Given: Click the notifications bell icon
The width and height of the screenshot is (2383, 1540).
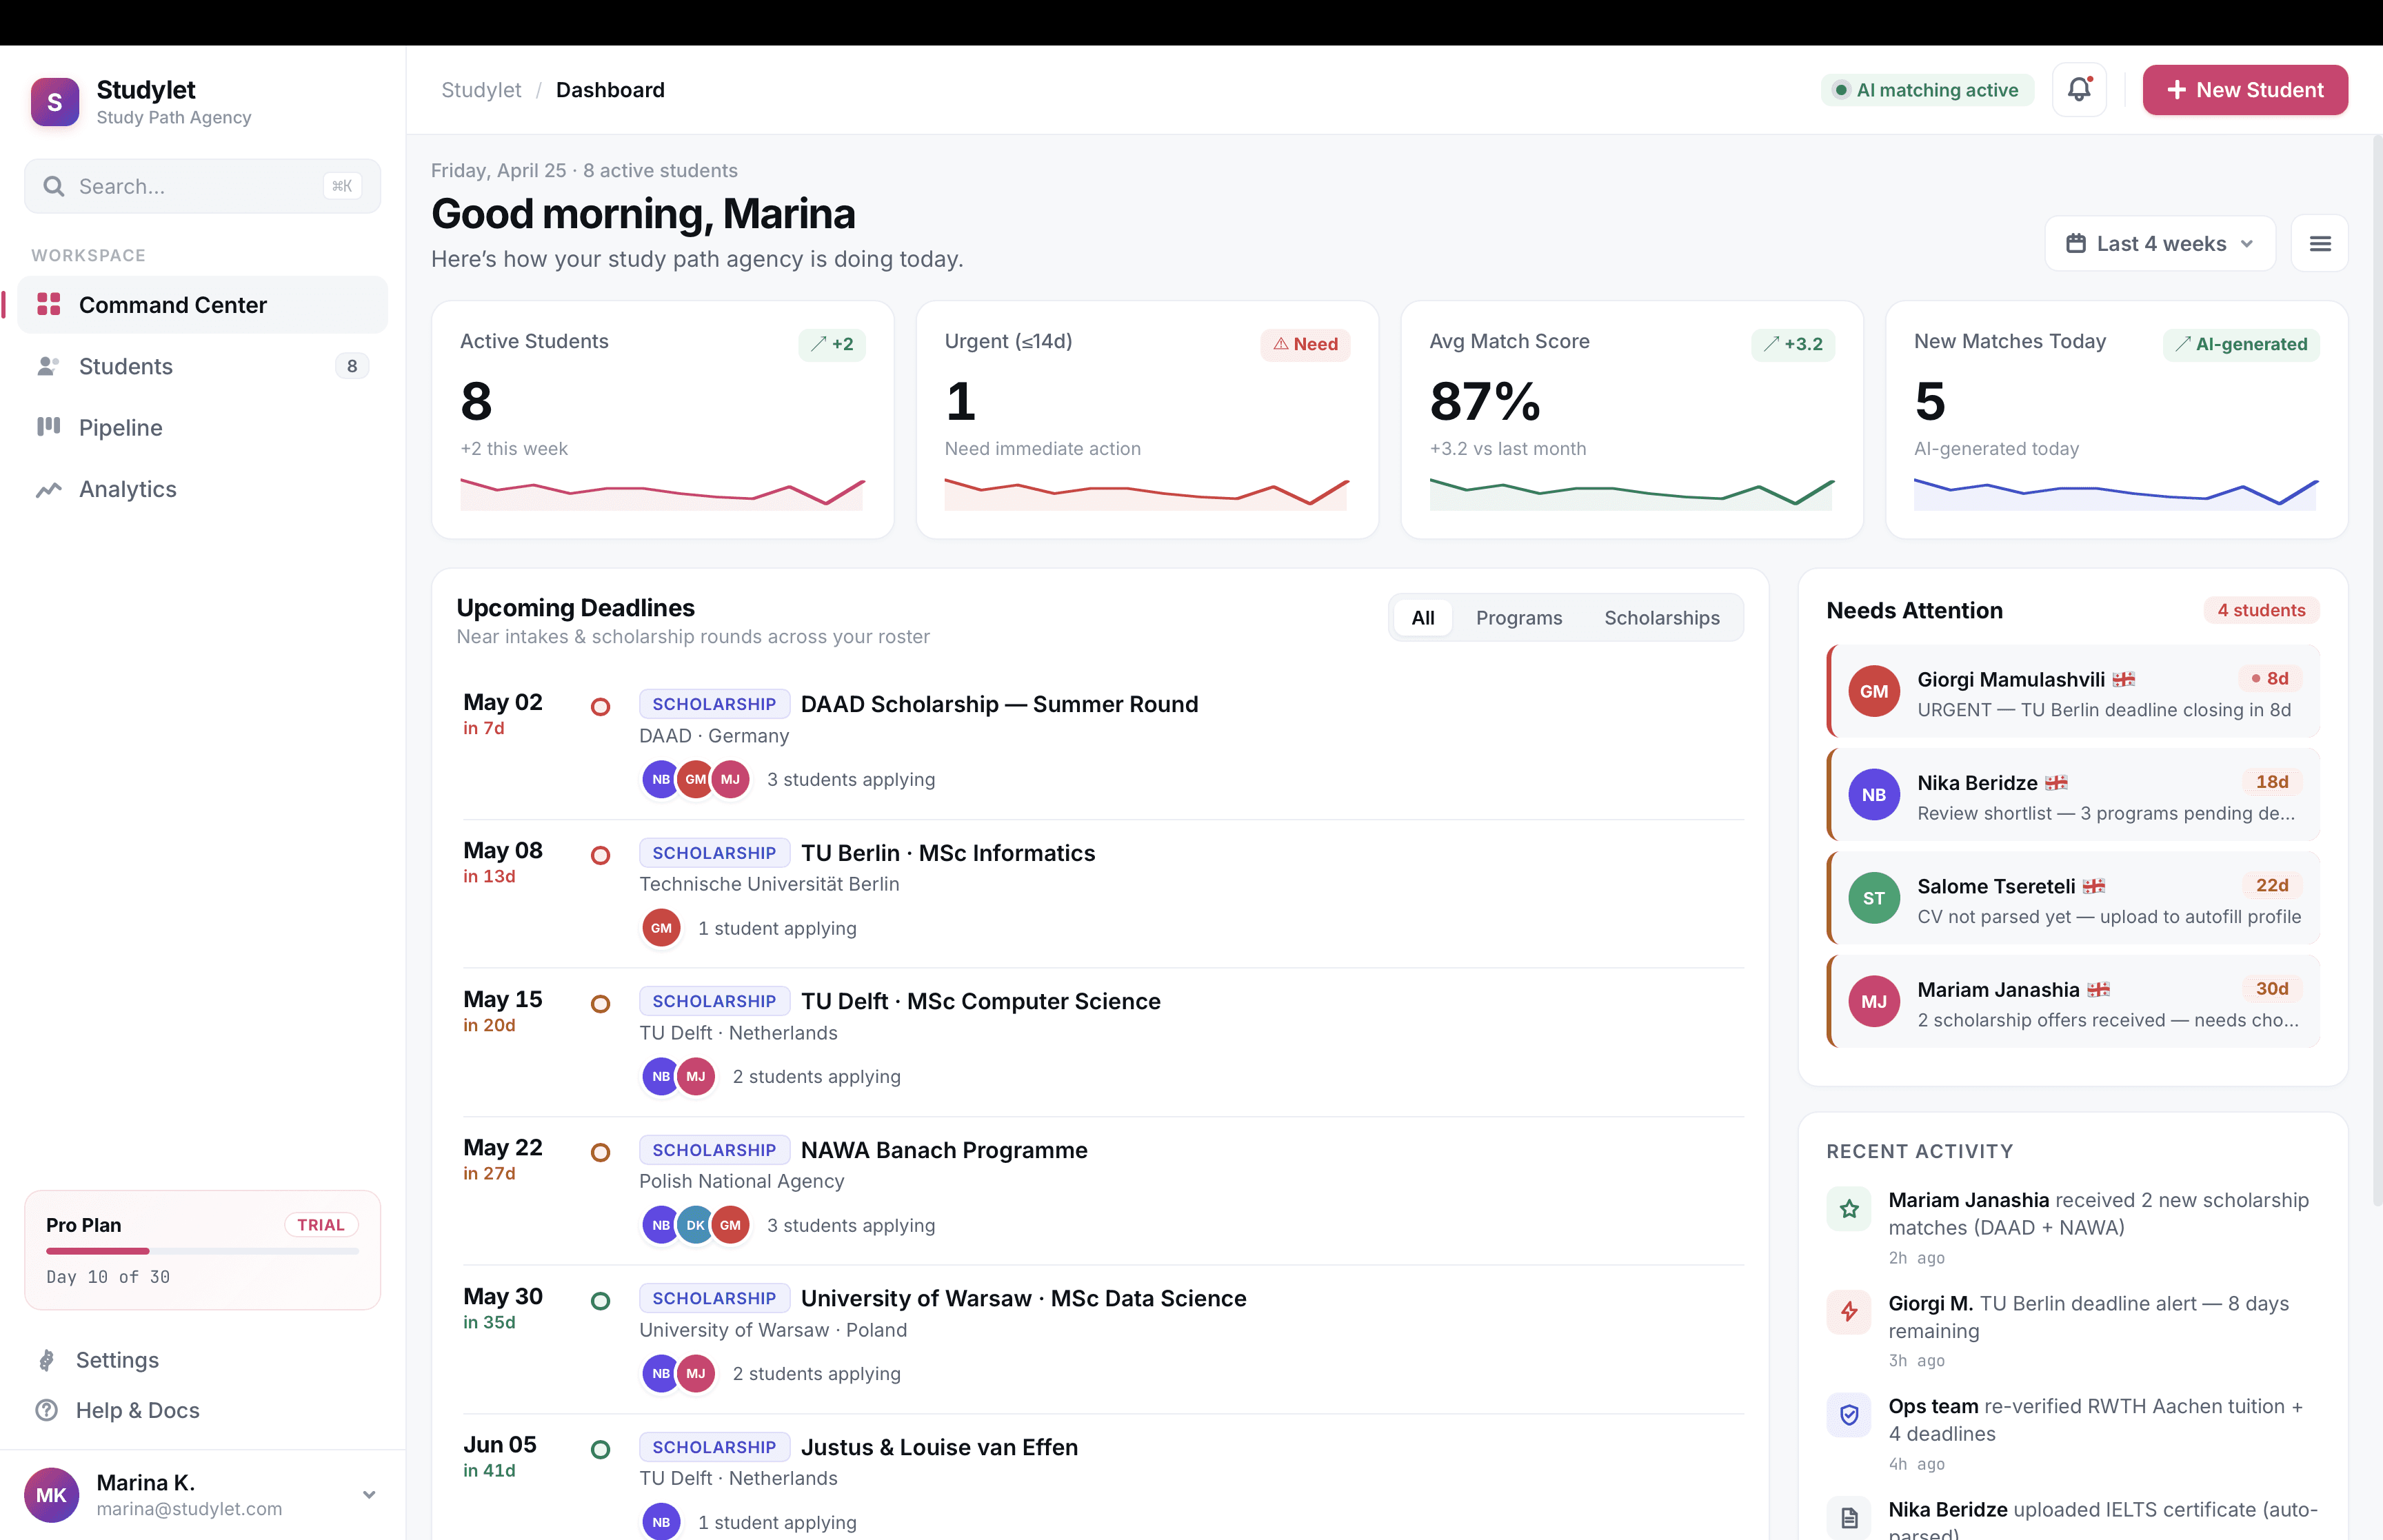Looking at the screenshot, I should coord(2078,89).
